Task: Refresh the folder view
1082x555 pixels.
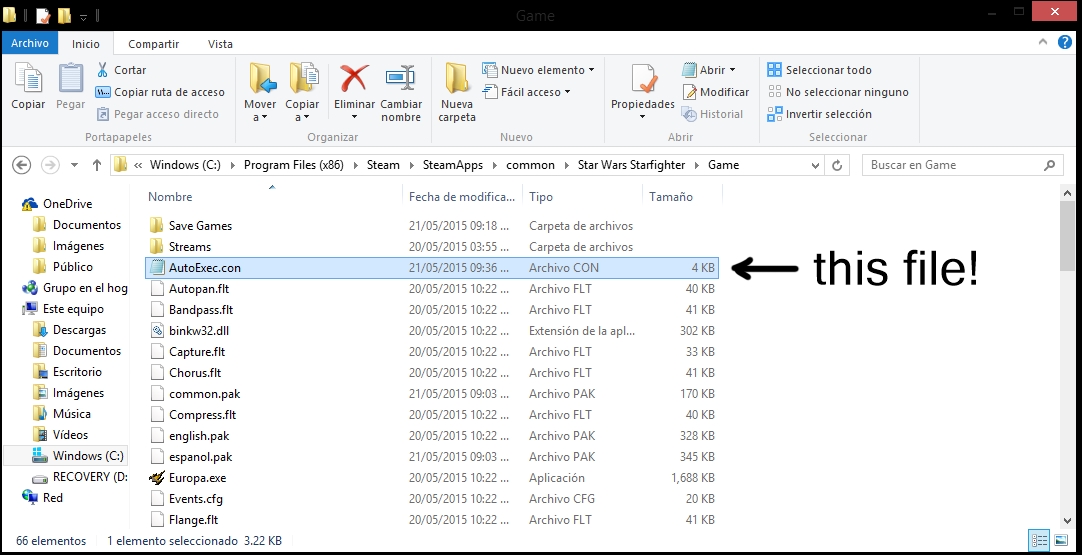Action: 837,166
